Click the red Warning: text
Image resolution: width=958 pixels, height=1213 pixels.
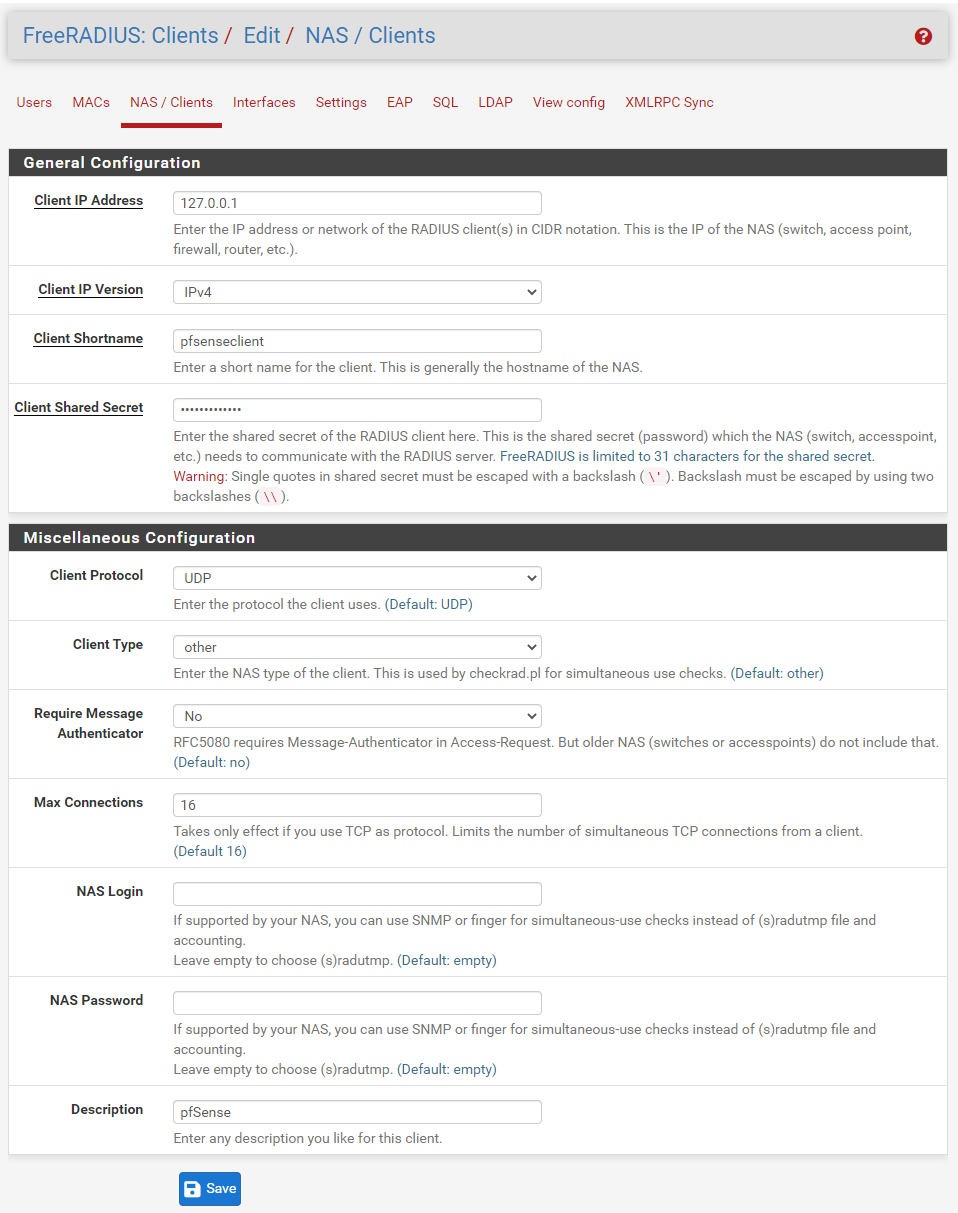point(200,476)
